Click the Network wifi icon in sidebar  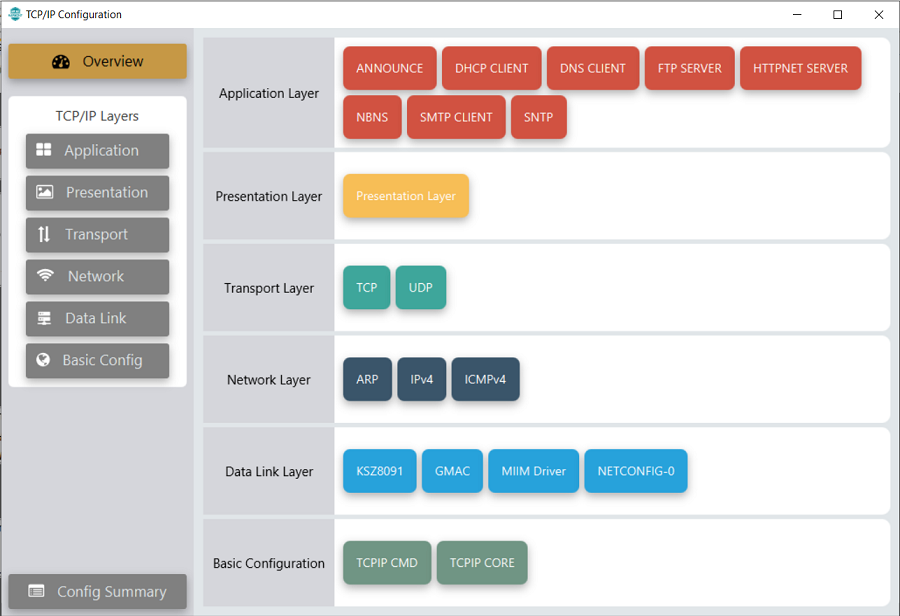click(45, 276)
